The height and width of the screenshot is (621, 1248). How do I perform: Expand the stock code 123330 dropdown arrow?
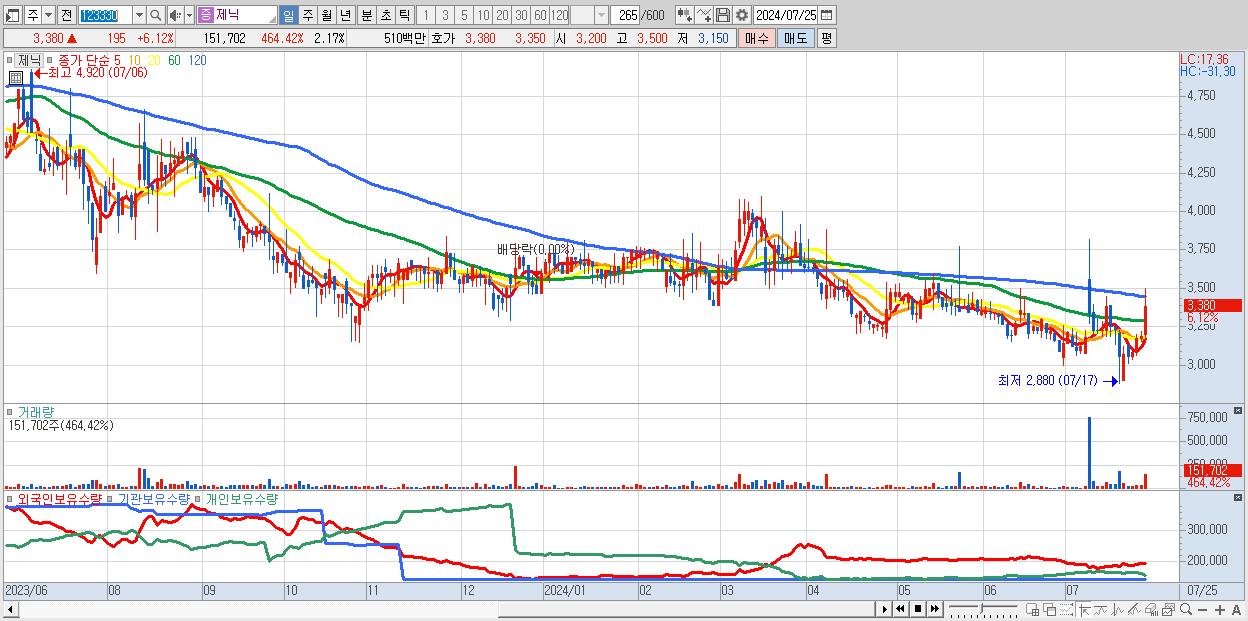pos(139,15)
